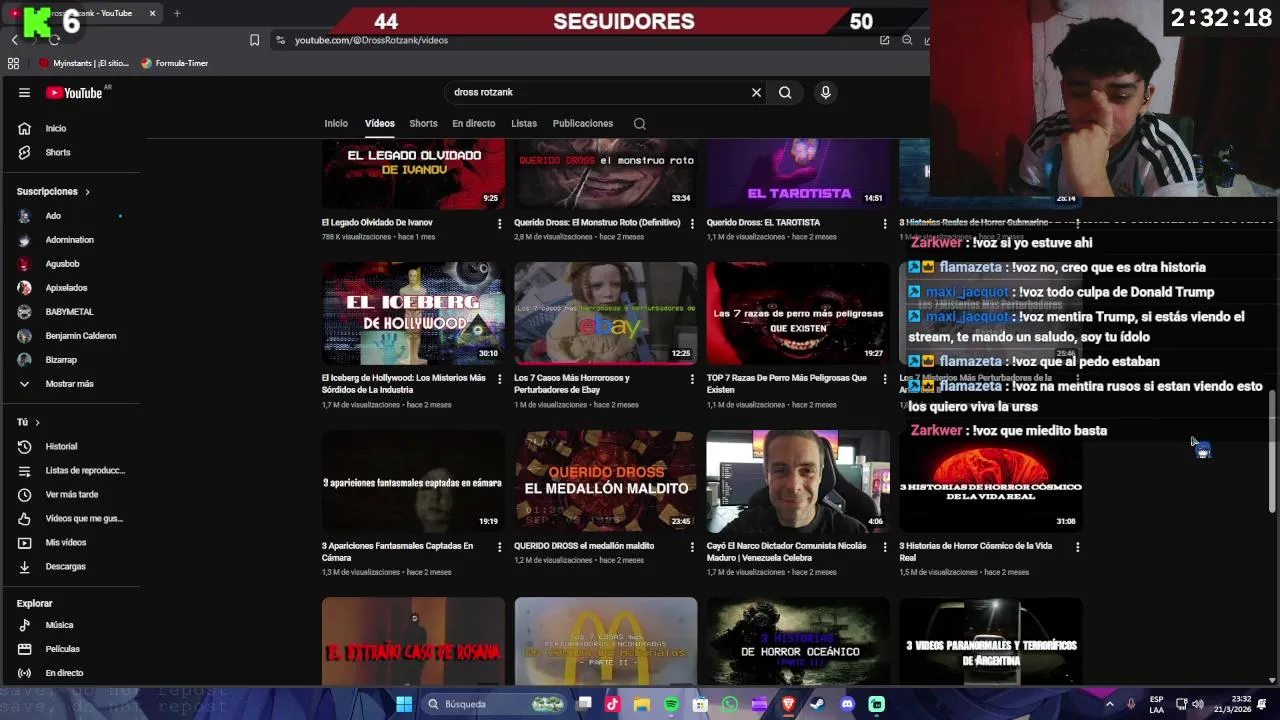This screenshot has width=1280, height=720.
Task: Open Ver más tarde list
Action: click(70, 494)
